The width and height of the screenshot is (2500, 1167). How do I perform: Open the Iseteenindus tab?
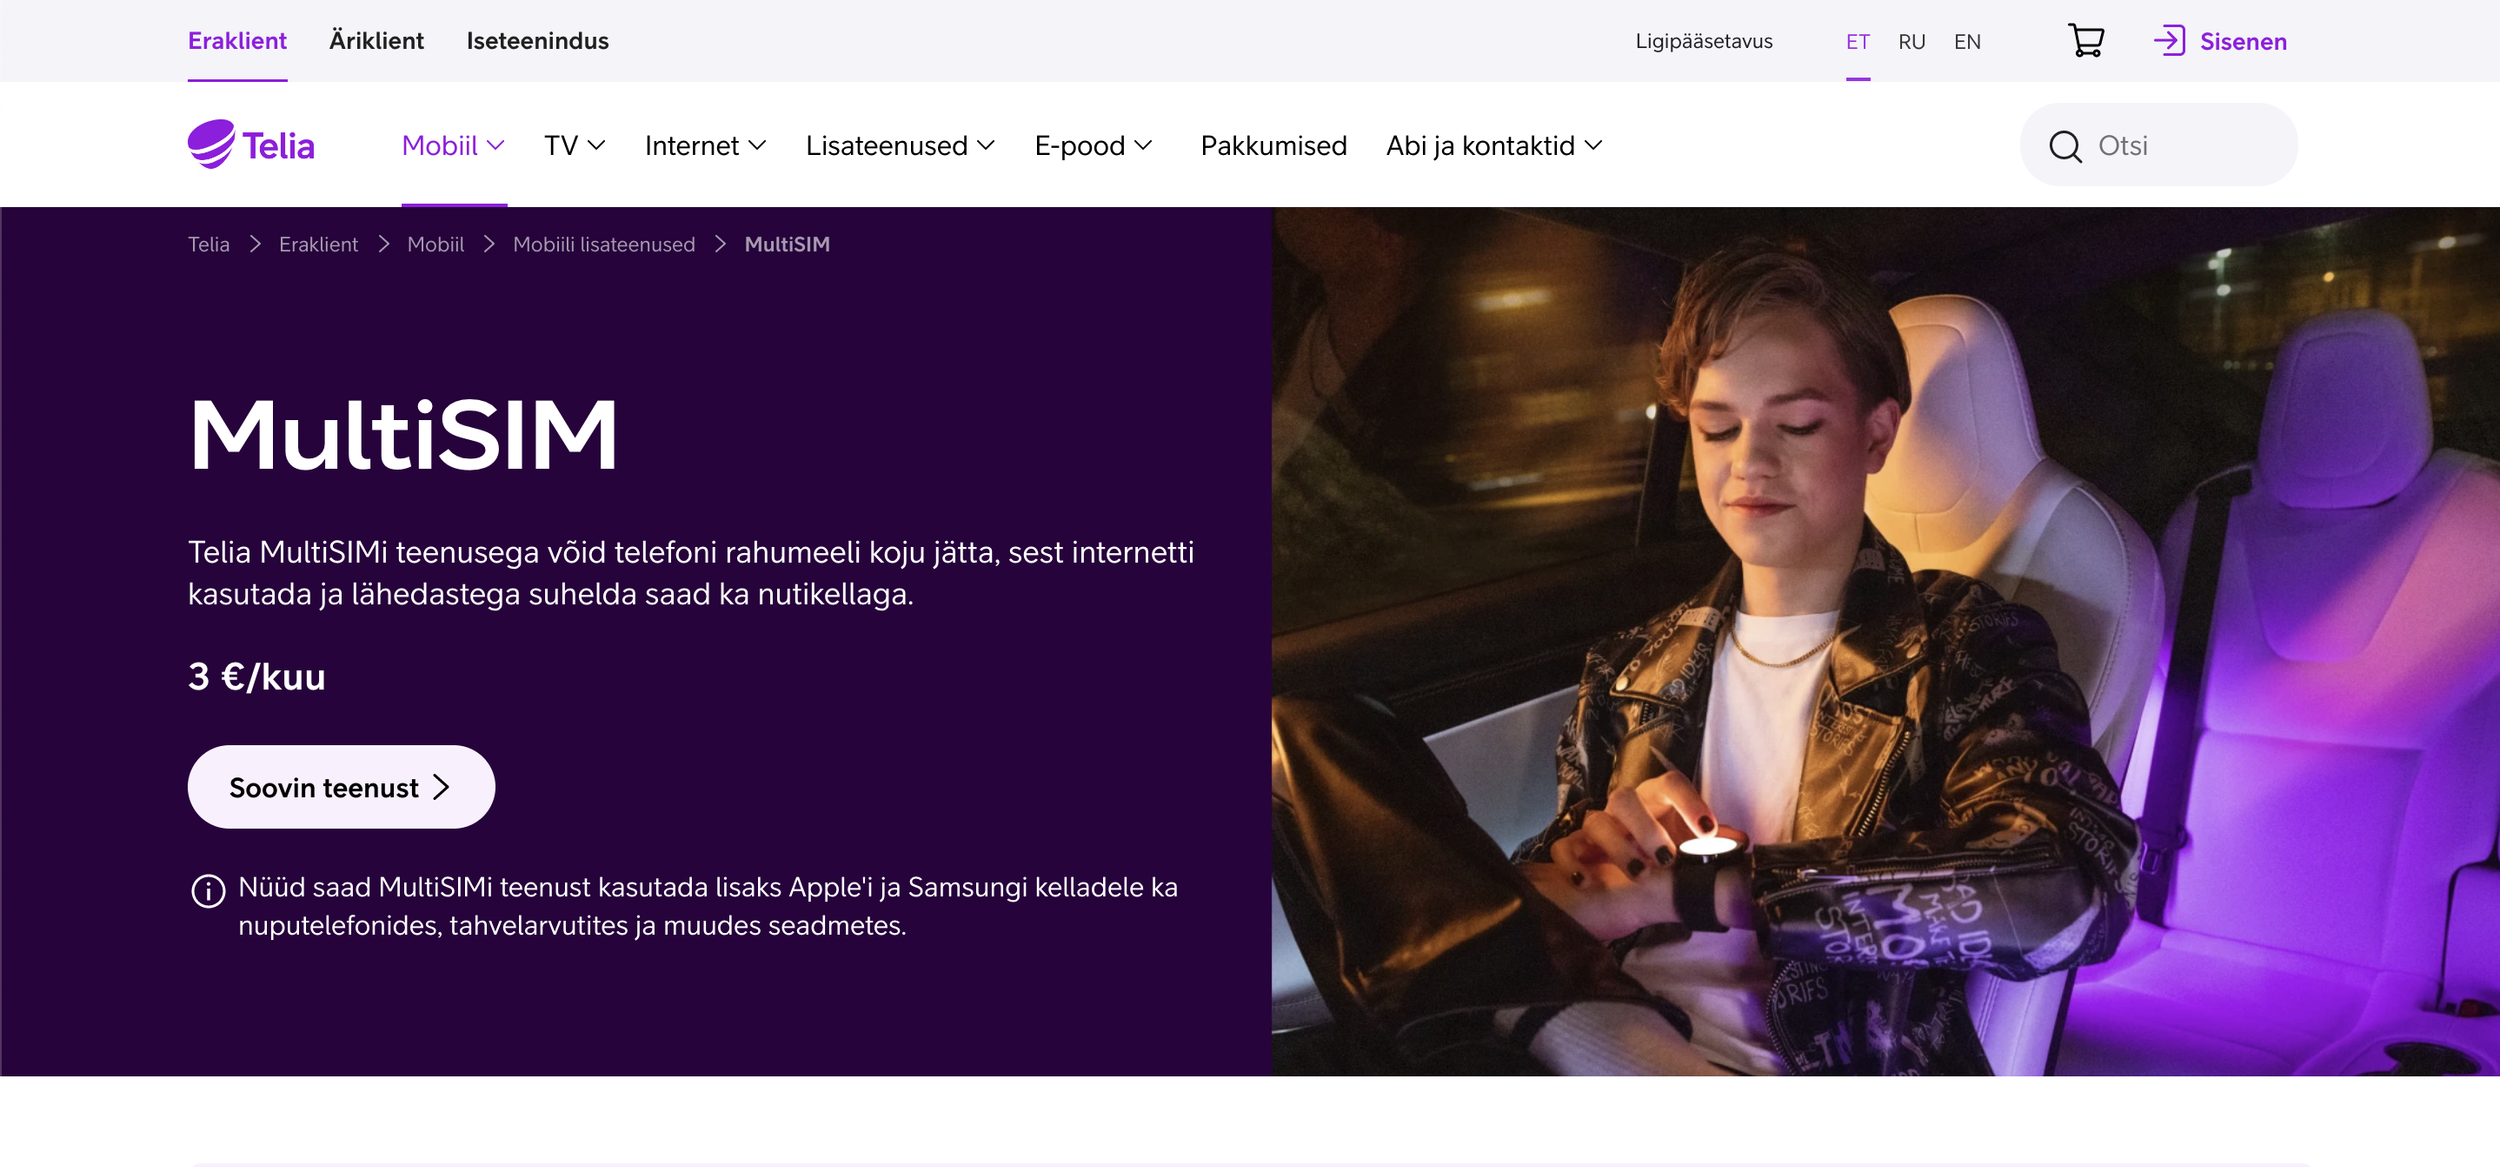click(537, 41)
